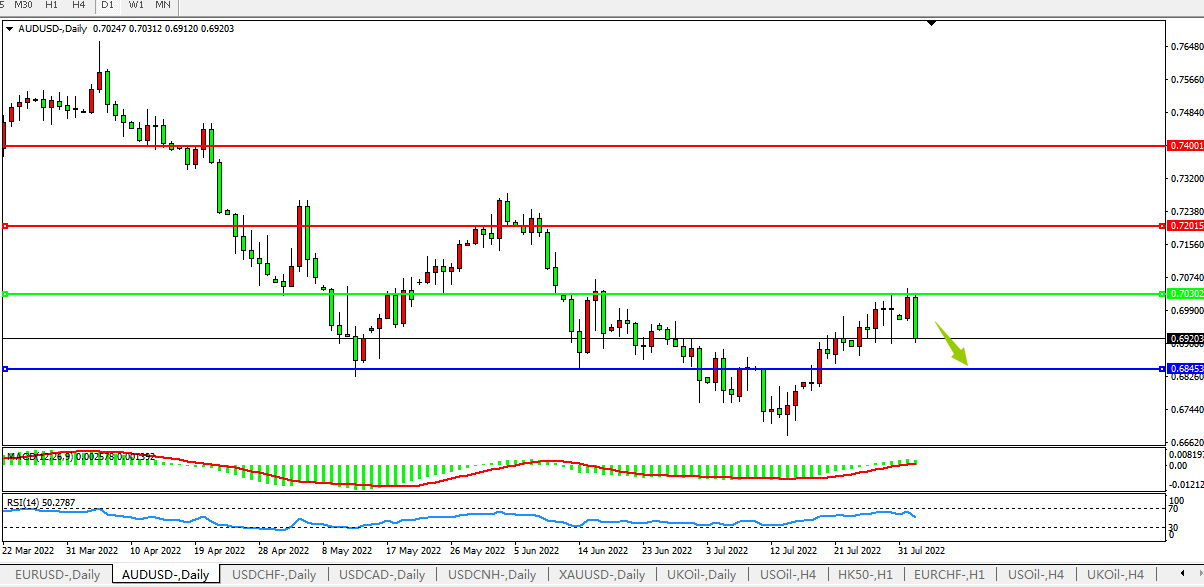This screenshot has height=587, width=1204.
Task: Toggle the W1 weekly timeframe
Action: click(135, 5)
